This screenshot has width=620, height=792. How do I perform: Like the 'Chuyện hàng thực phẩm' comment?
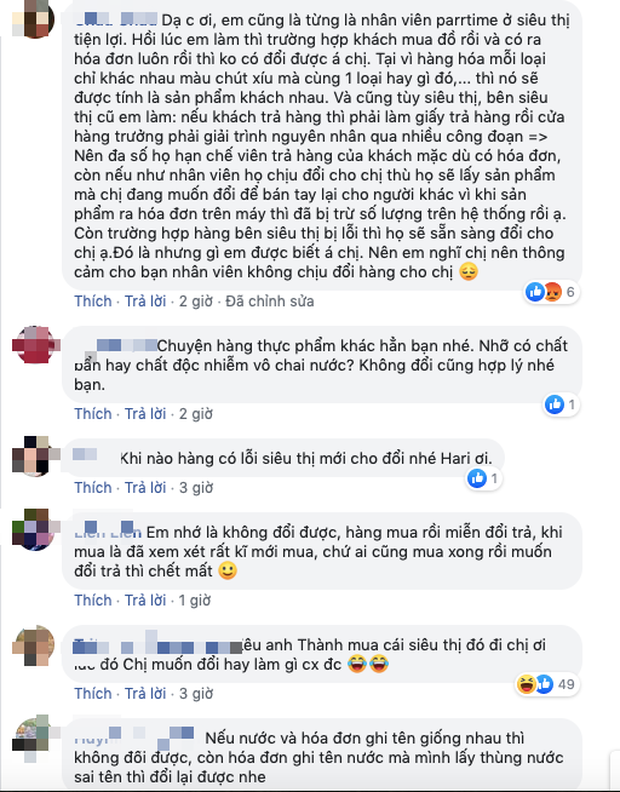click(93, 414)
